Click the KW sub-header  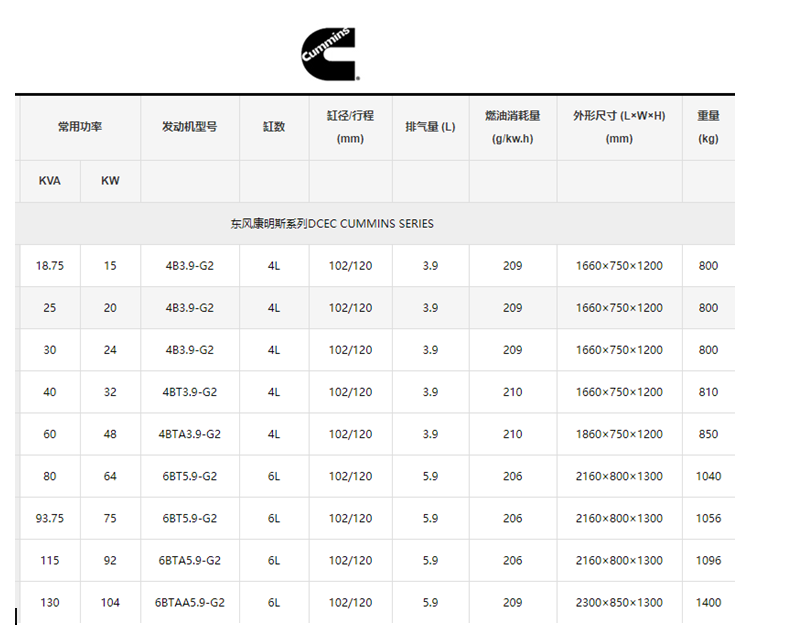point(110,181)
